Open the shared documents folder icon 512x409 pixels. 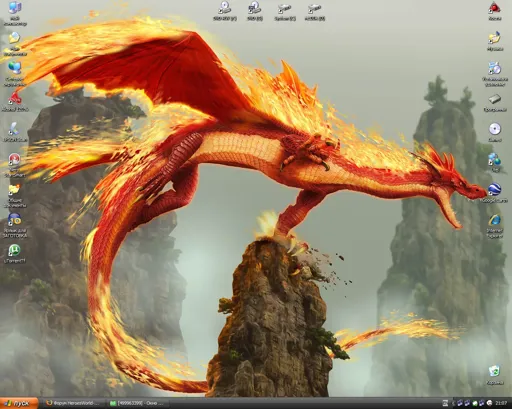click(14, 195)
